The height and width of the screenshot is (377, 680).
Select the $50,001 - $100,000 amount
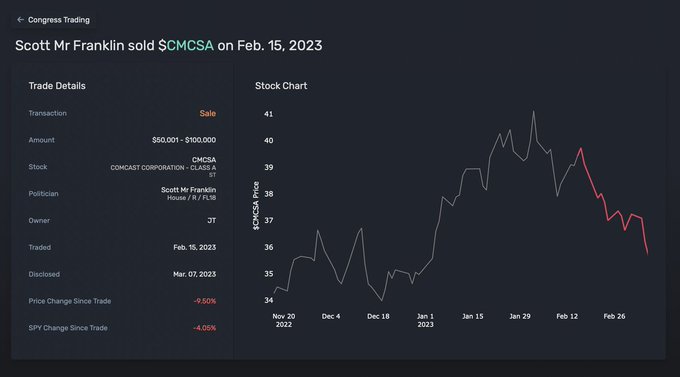click(184, 140)
